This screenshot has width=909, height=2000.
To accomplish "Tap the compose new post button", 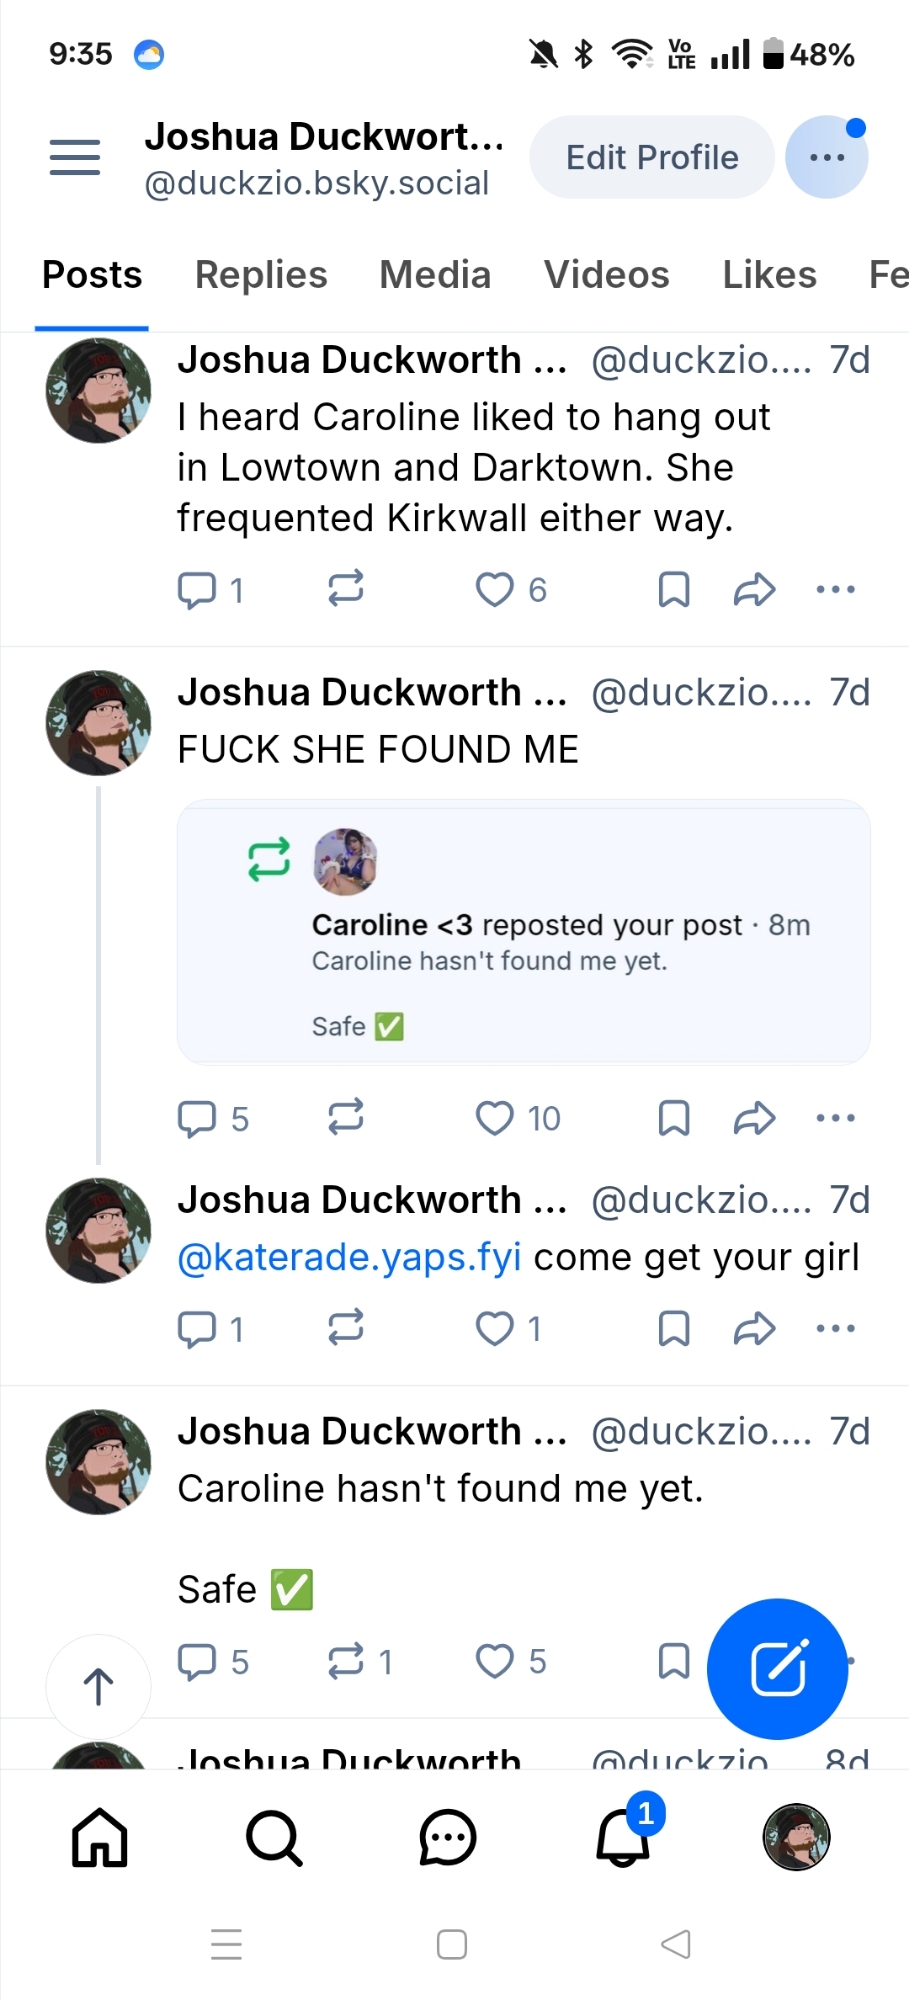I will [x=777, y=1668].
